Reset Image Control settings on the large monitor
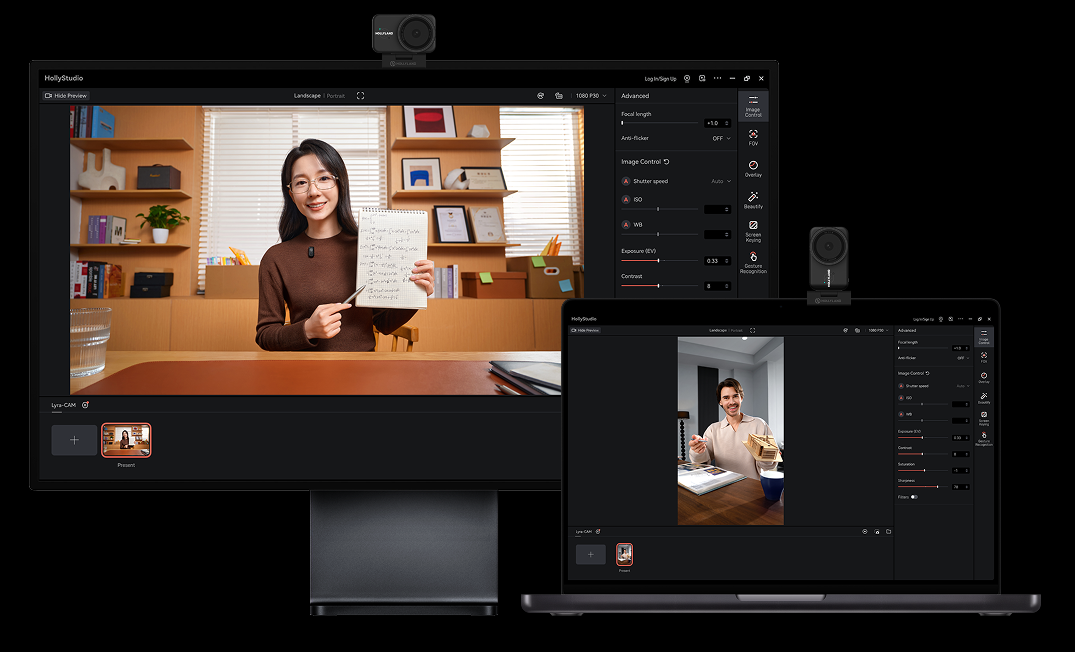1075x652 pixels. pos(667,161)
